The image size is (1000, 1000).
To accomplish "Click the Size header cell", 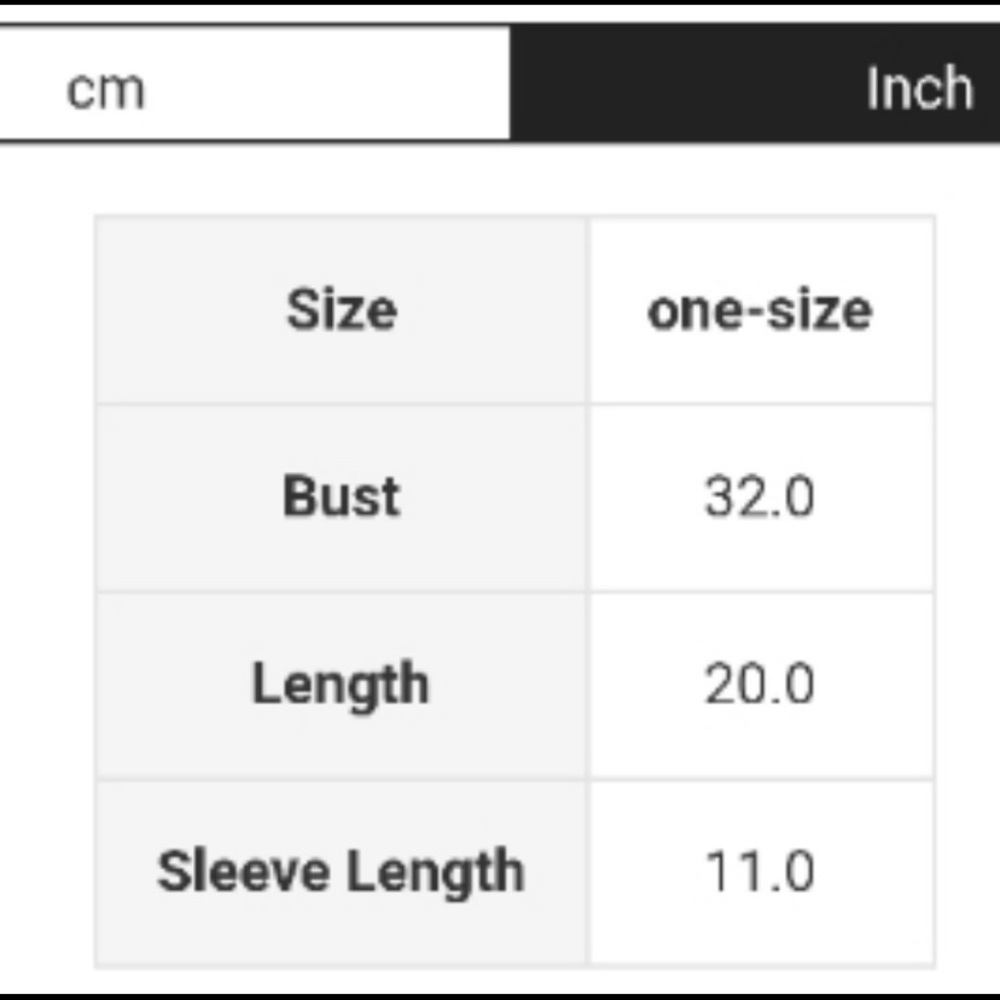I will 341,309.
